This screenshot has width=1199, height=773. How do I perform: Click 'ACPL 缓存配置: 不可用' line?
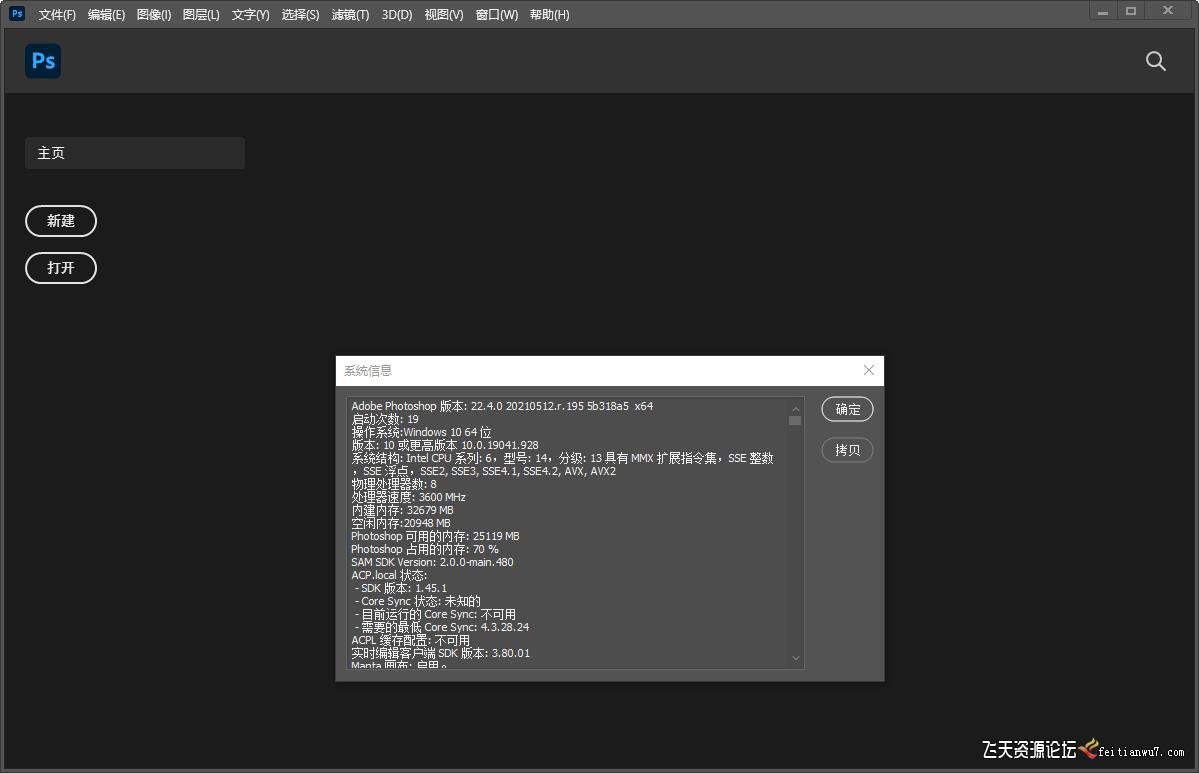coord(411,640)
